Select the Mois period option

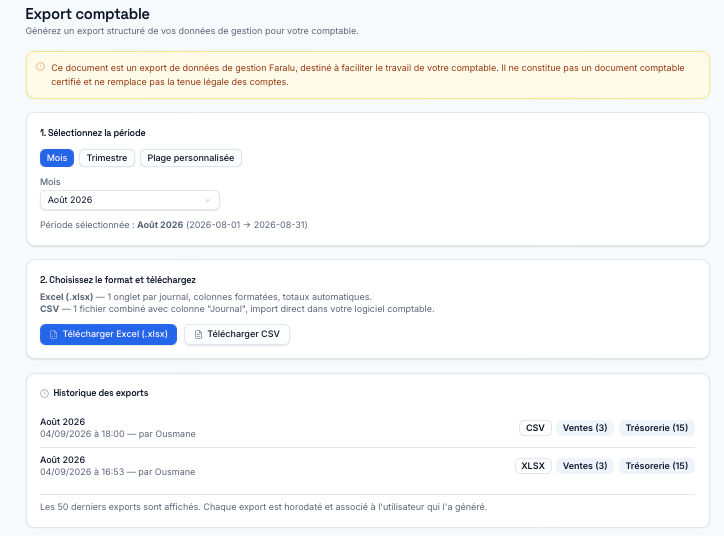[57, 158]
